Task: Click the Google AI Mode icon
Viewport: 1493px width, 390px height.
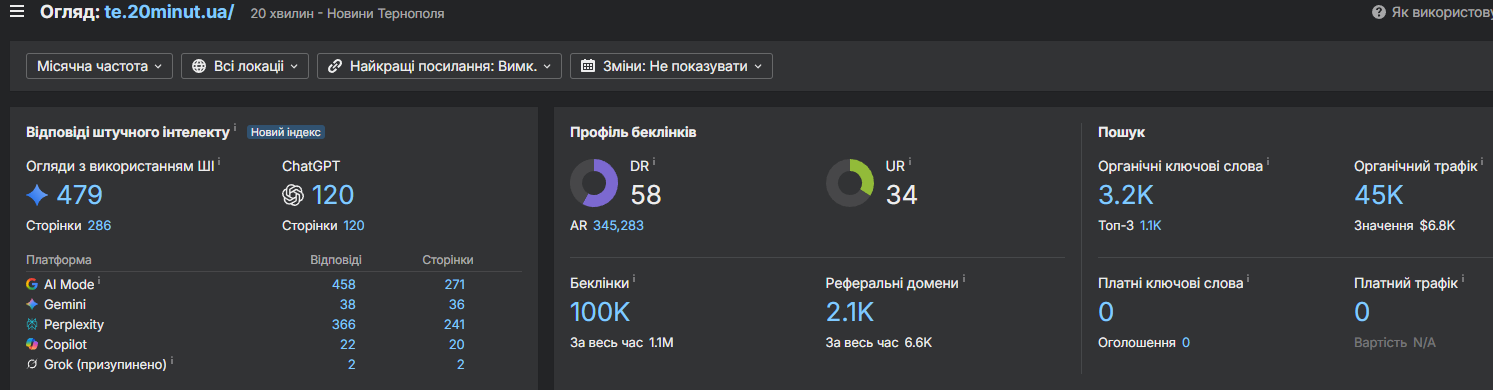Action: pos(32,284)
